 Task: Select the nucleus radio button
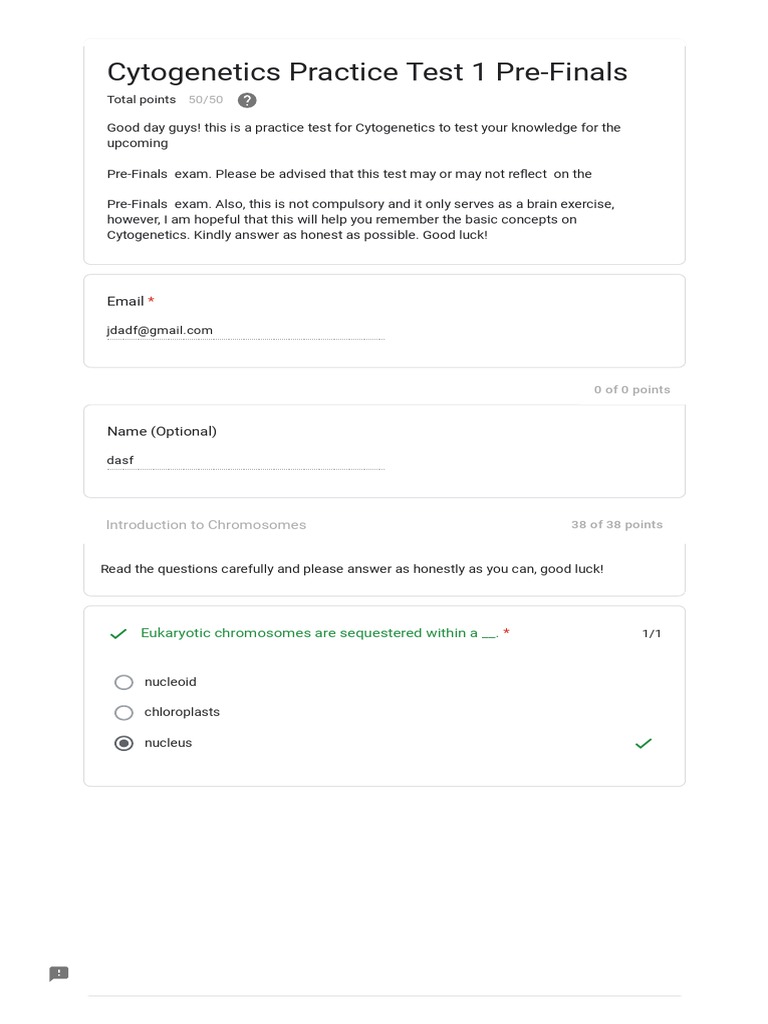[x=124, y=743]
